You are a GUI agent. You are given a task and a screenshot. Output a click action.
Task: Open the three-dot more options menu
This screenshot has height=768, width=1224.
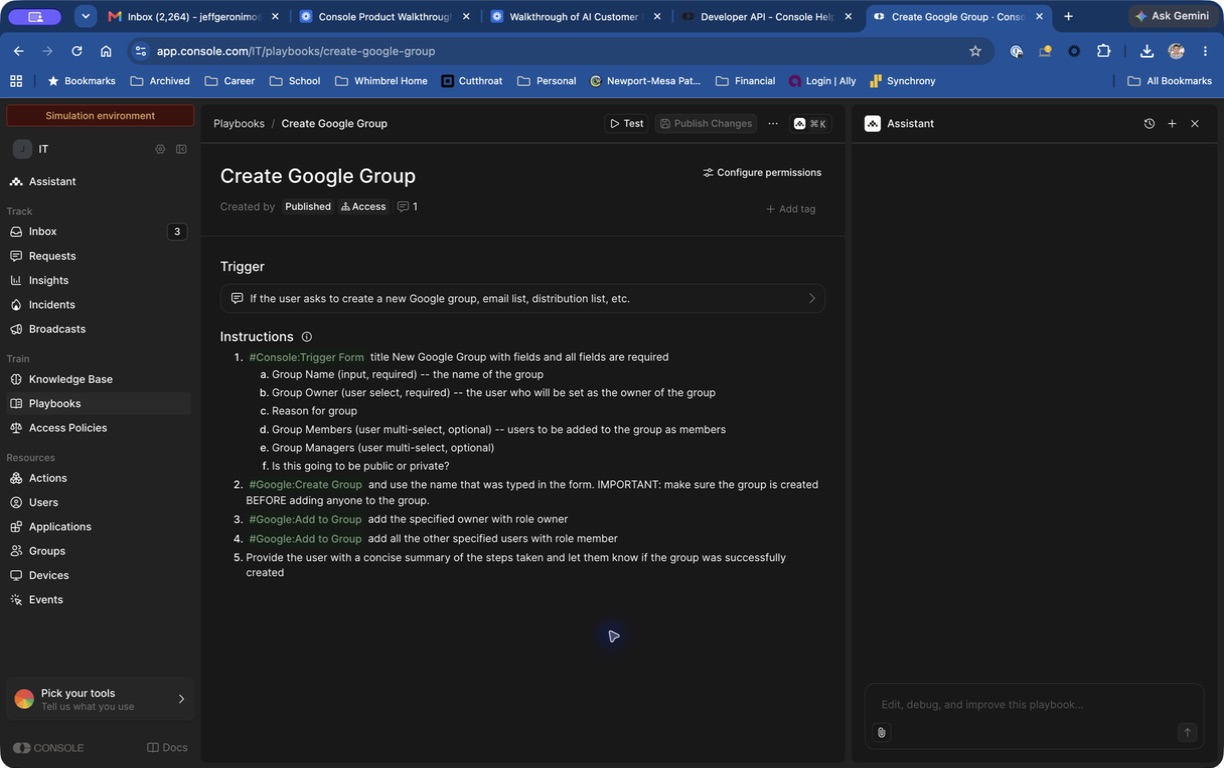[773, 123]
